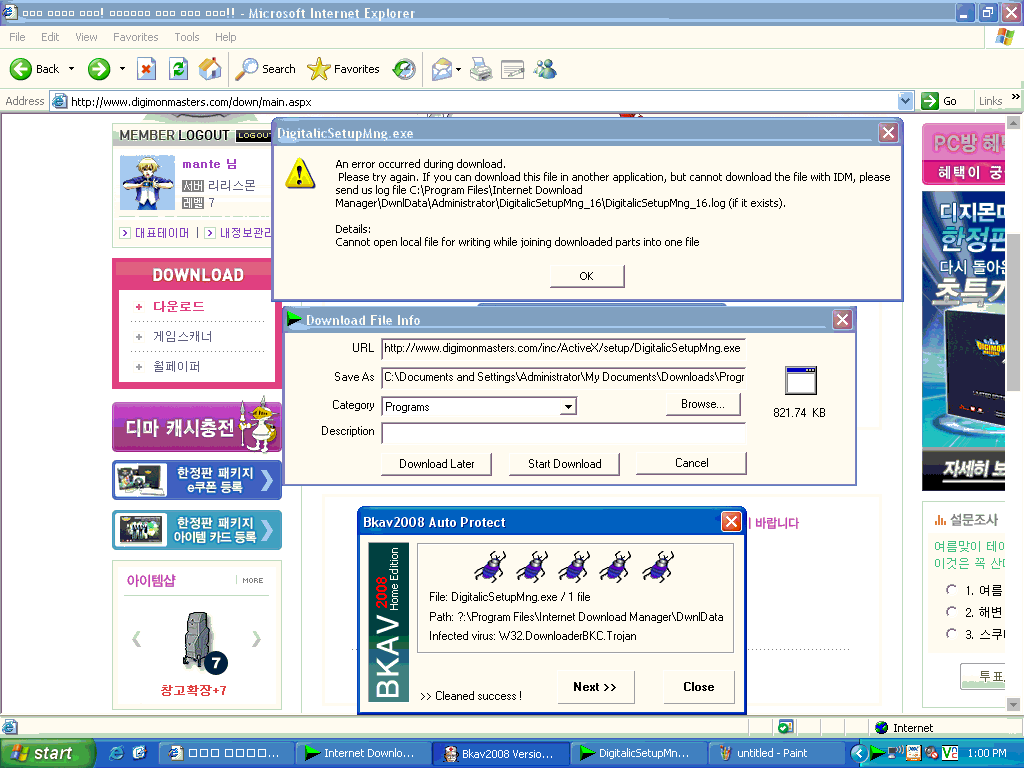This screenshot has width=1024, height=768.
Task: Select survey option 3 radio button
Action: pyautogui.click(x=951, y=633)
